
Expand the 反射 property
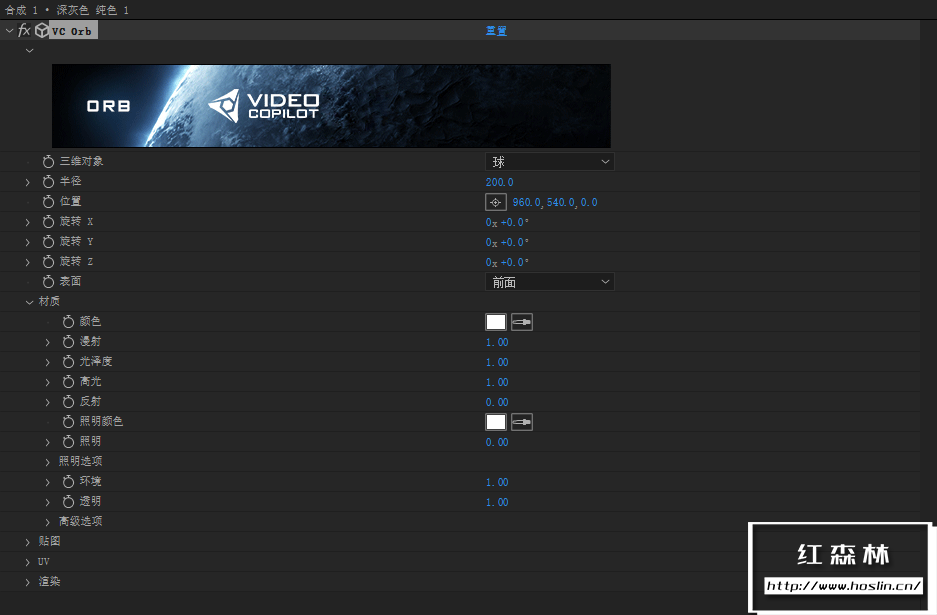point(47,402)
